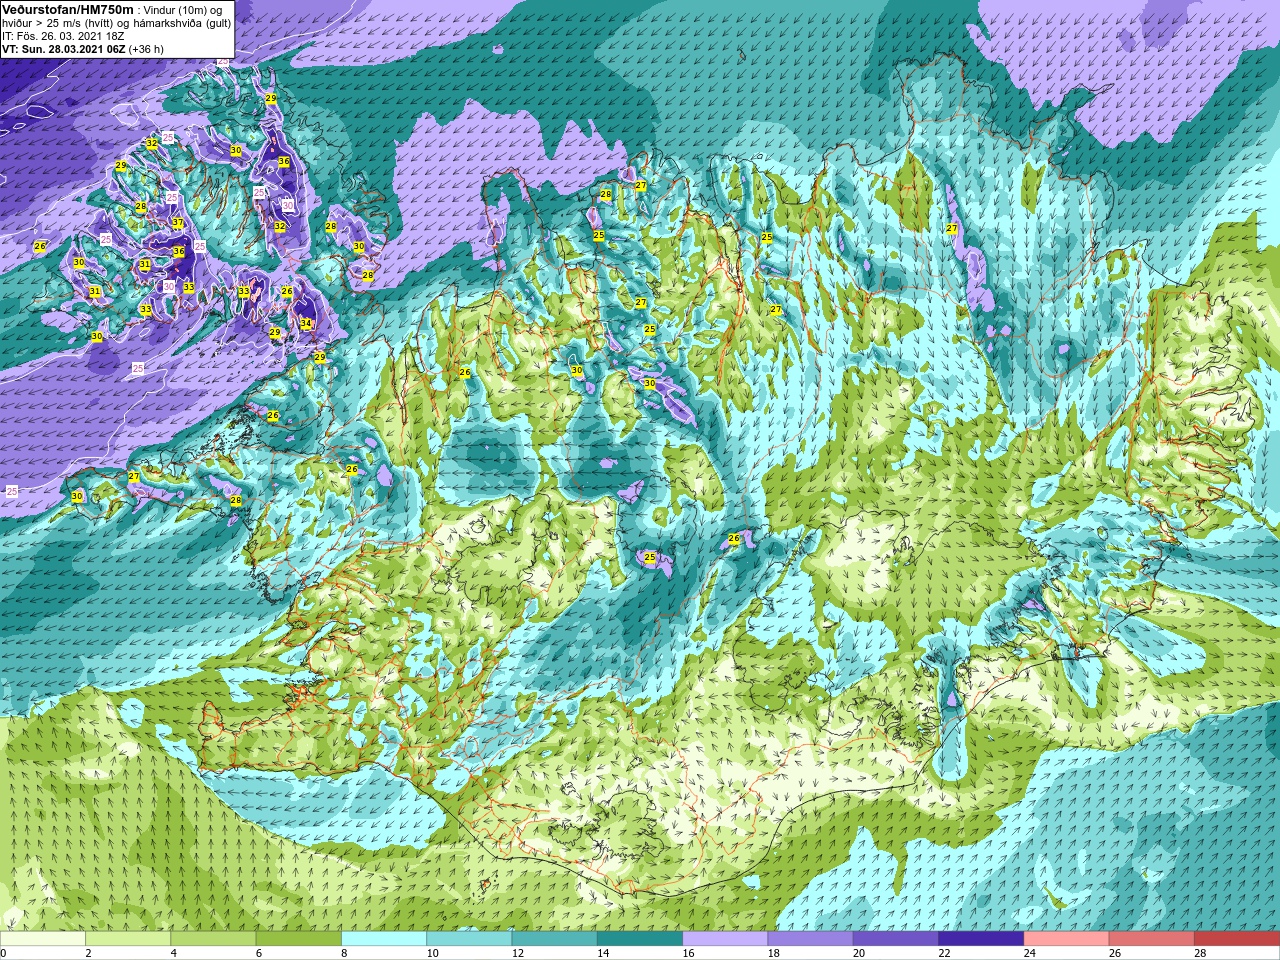The image size is (1280, 960).
Task: Click the legend tick label 8
Action: (x=344, y=953)
